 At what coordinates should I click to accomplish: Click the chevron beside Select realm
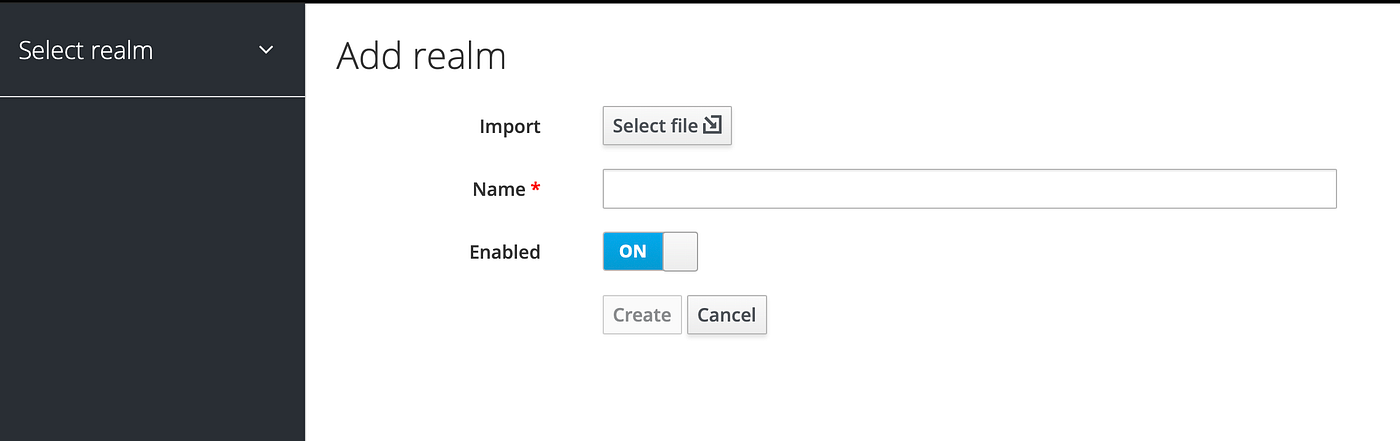[266, 50]
